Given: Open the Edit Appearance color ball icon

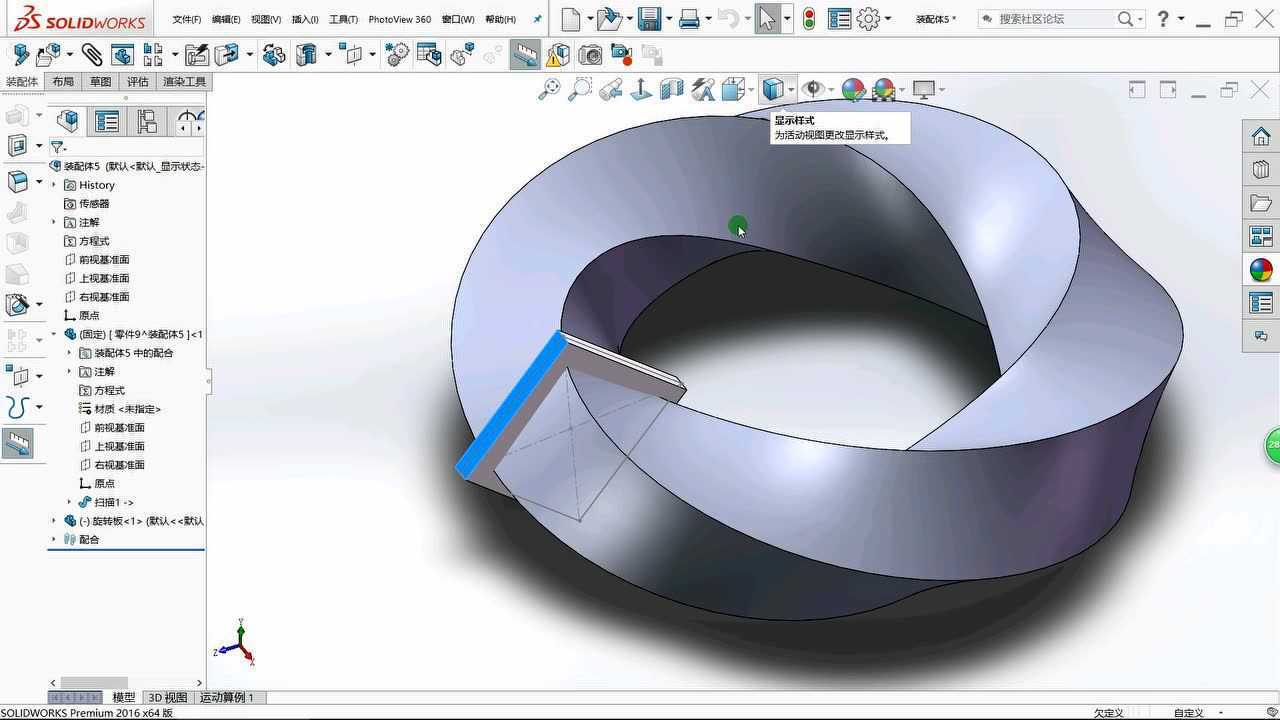Looking at the screenshot, I should point(852,90).
